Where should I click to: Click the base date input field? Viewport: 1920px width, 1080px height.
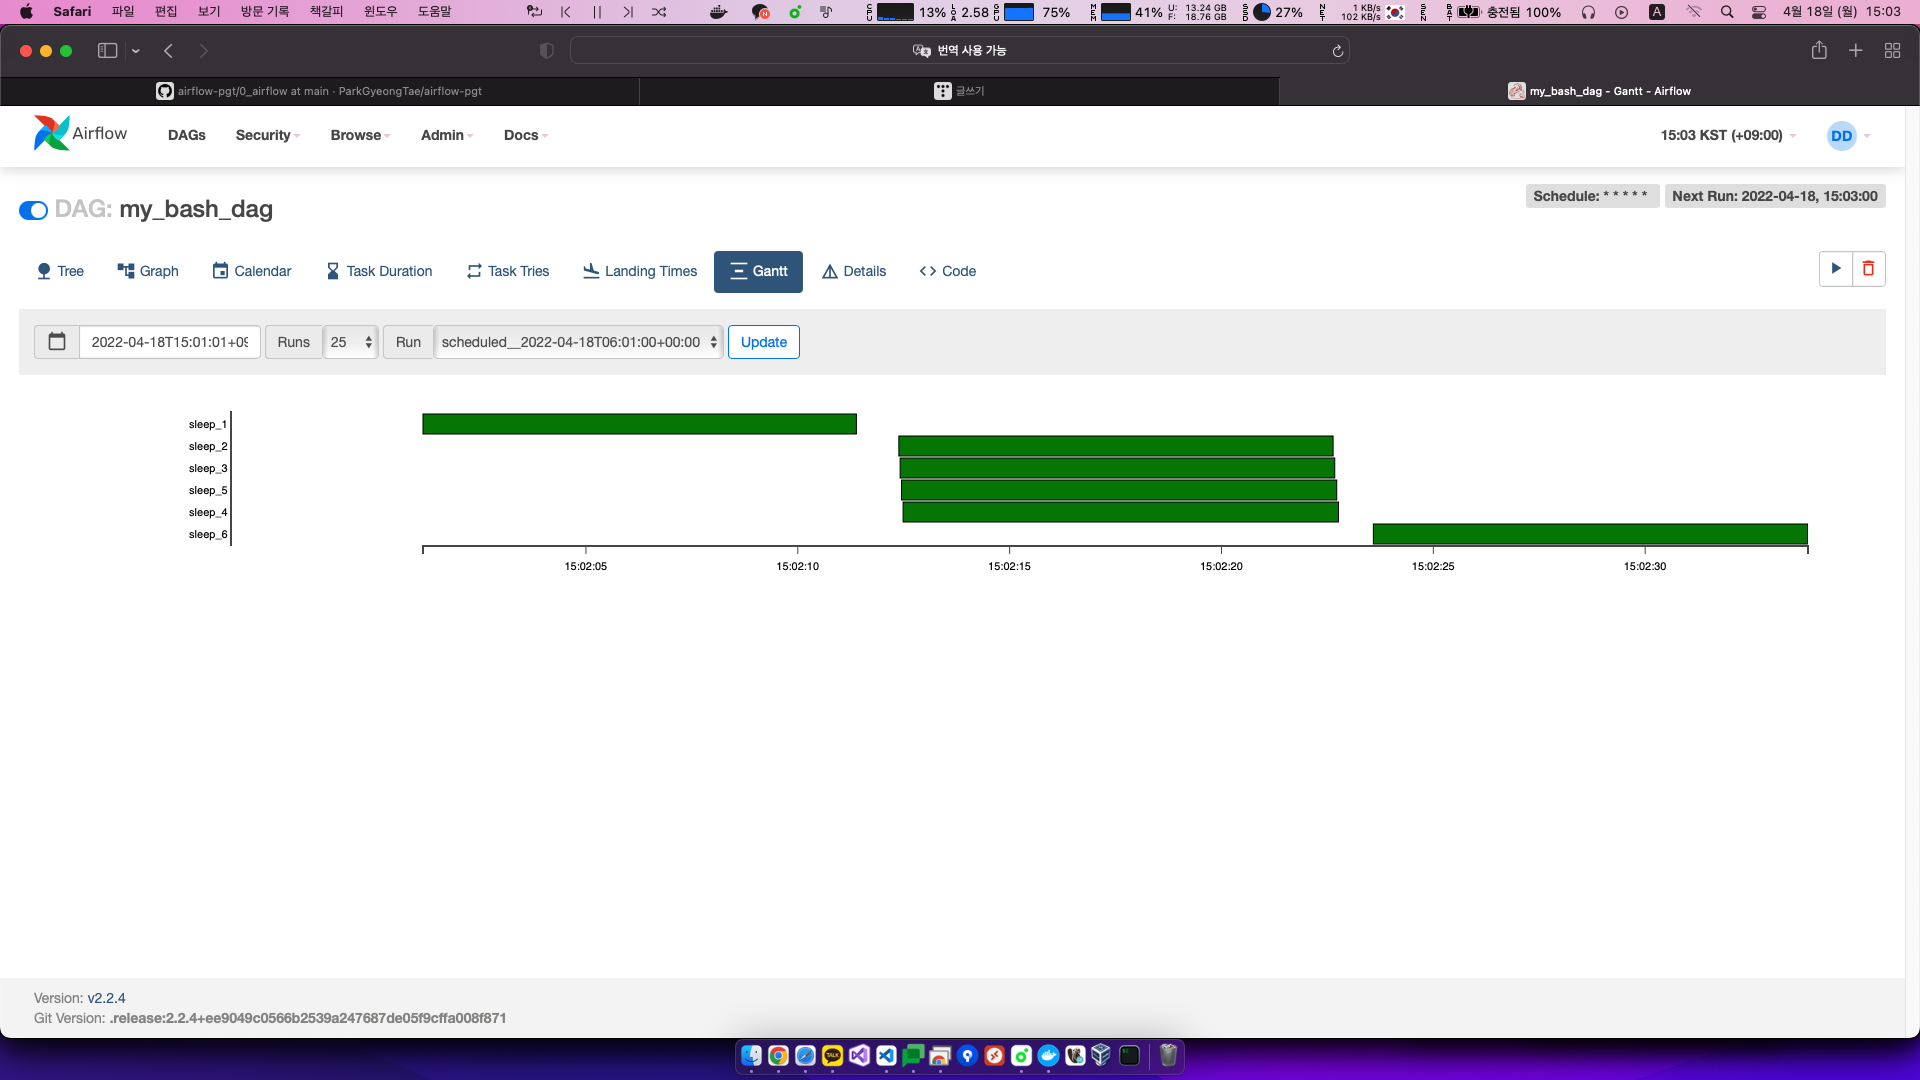click(169, 342)
